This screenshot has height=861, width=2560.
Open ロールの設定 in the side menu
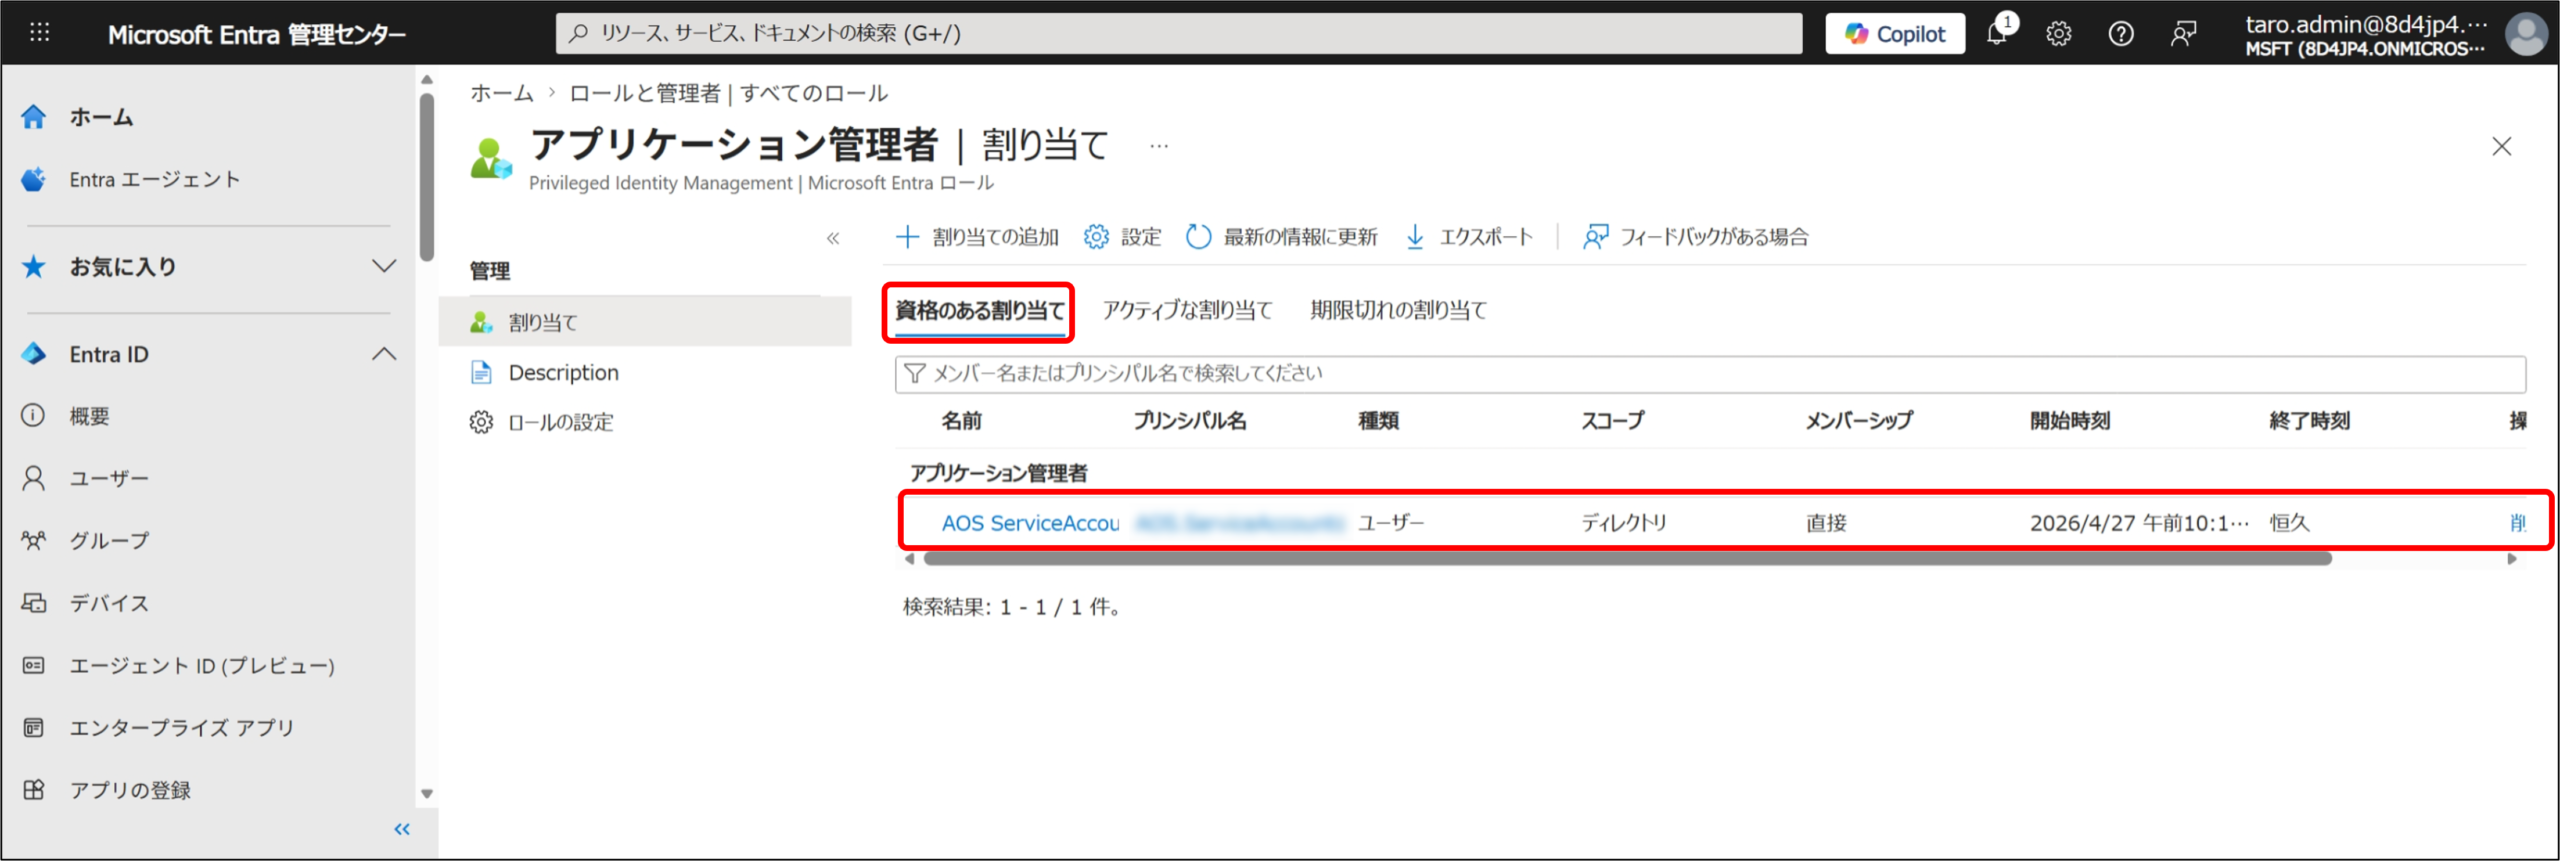click(560, 423)
